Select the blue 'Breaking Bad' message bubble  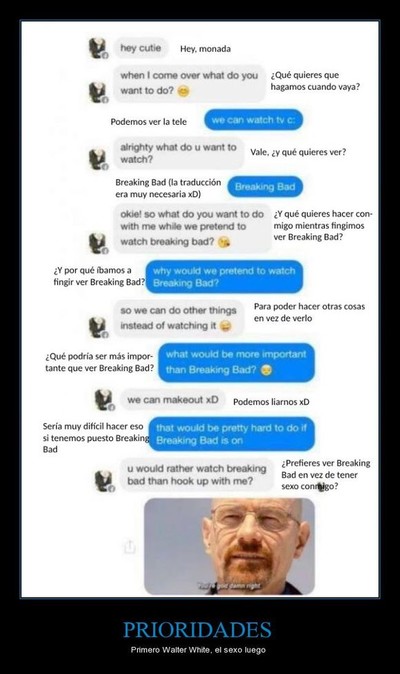click(x=265, y=187)
